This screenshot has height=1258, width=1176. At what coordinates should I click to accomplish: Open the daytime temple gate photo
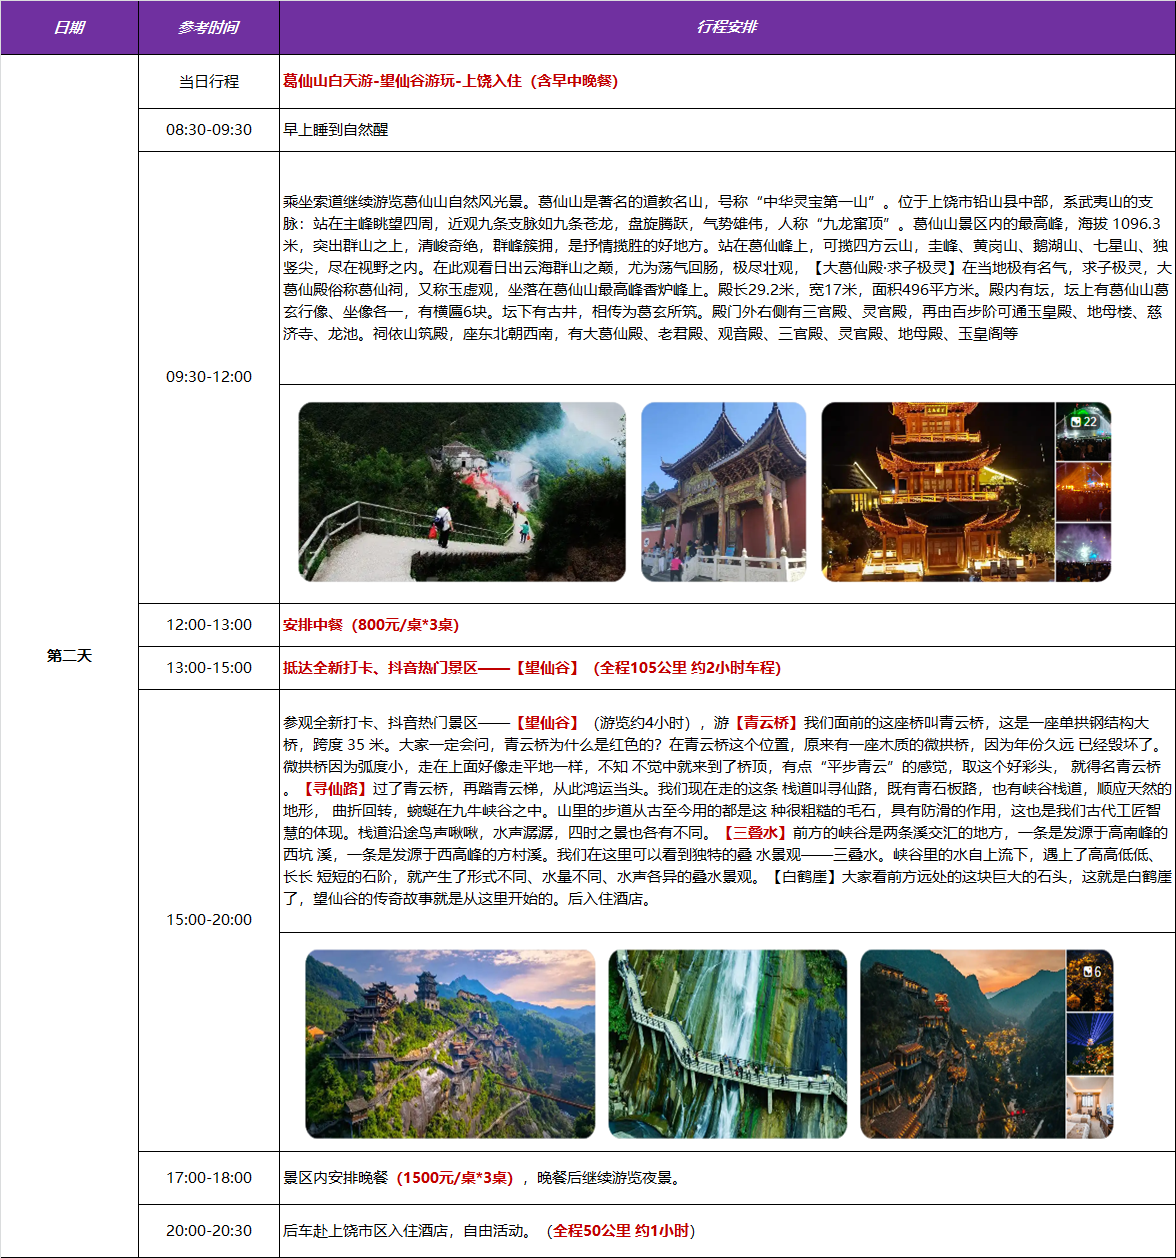click(x=723, y=492)
